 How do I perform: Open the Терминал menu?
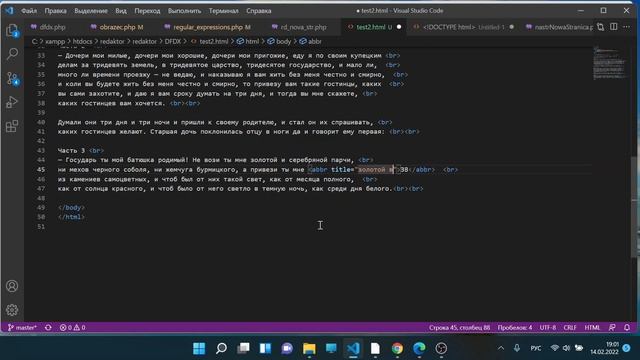[x=224, y=11]
